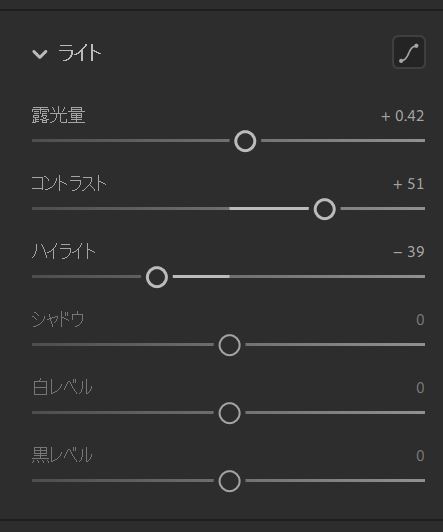
Task: Click the ハイライト slider handle
Action: click(x=157, y=277)
